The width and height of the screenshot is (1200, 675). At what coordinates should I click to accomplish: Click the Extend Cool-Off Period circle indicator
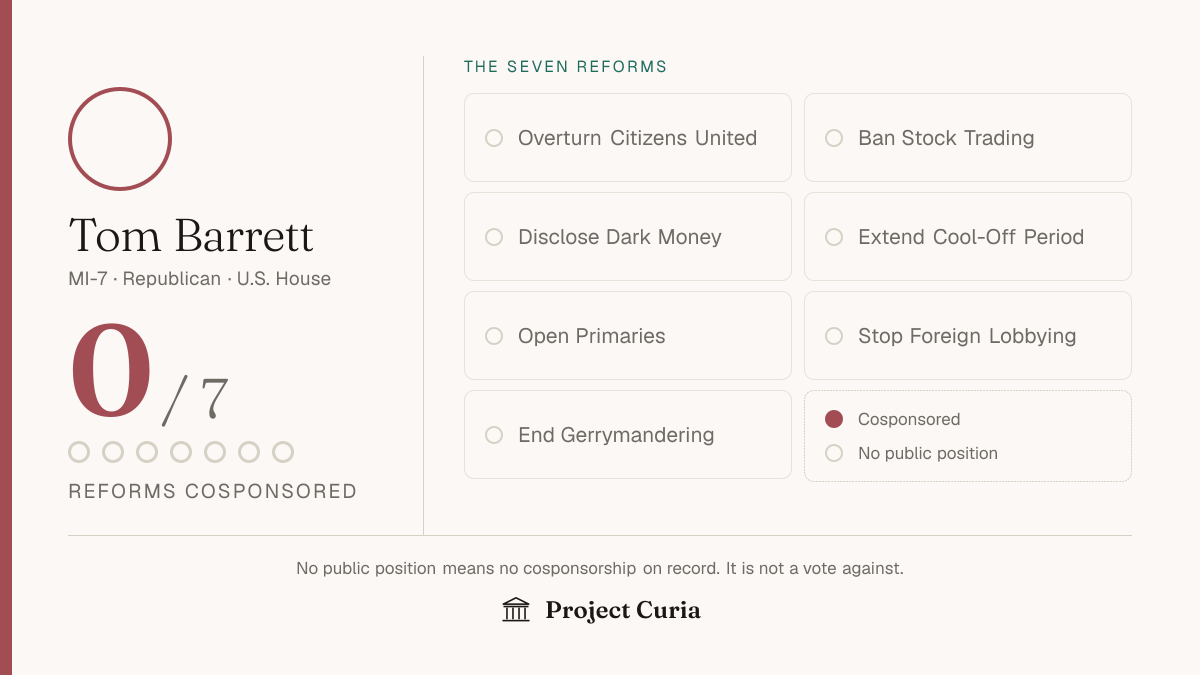pos(834,237)
